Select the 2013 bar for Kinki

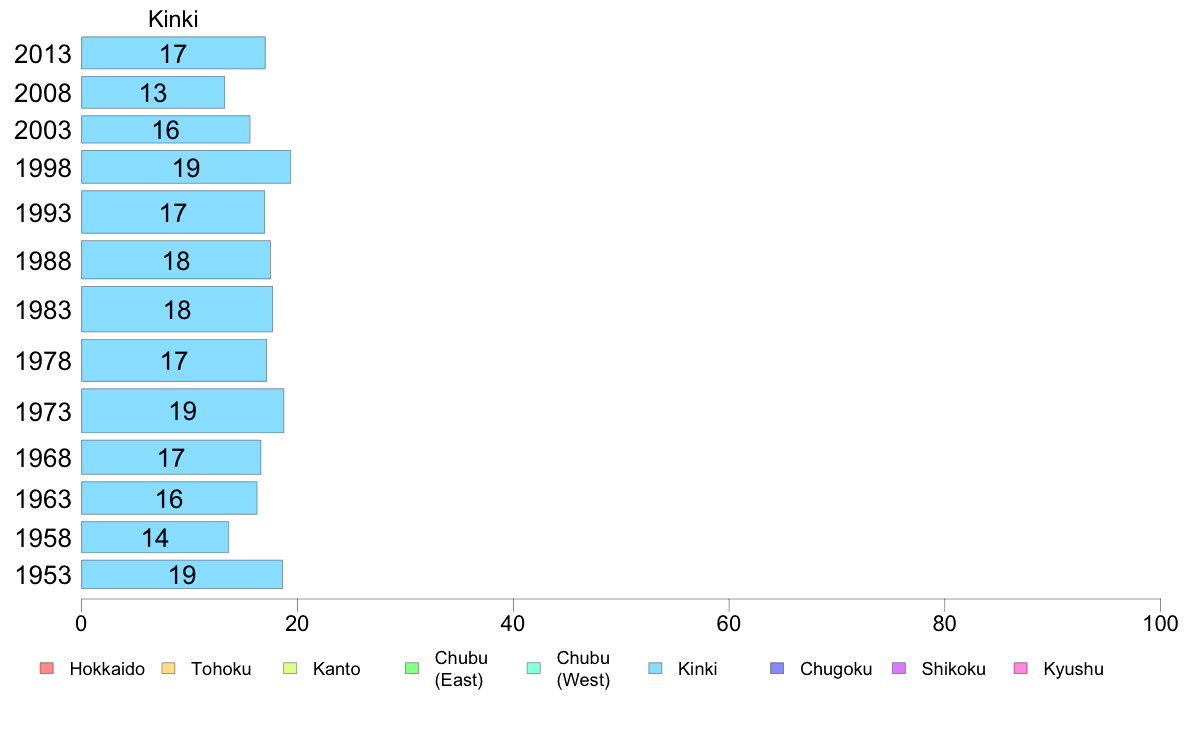click(x=173, y=53)
